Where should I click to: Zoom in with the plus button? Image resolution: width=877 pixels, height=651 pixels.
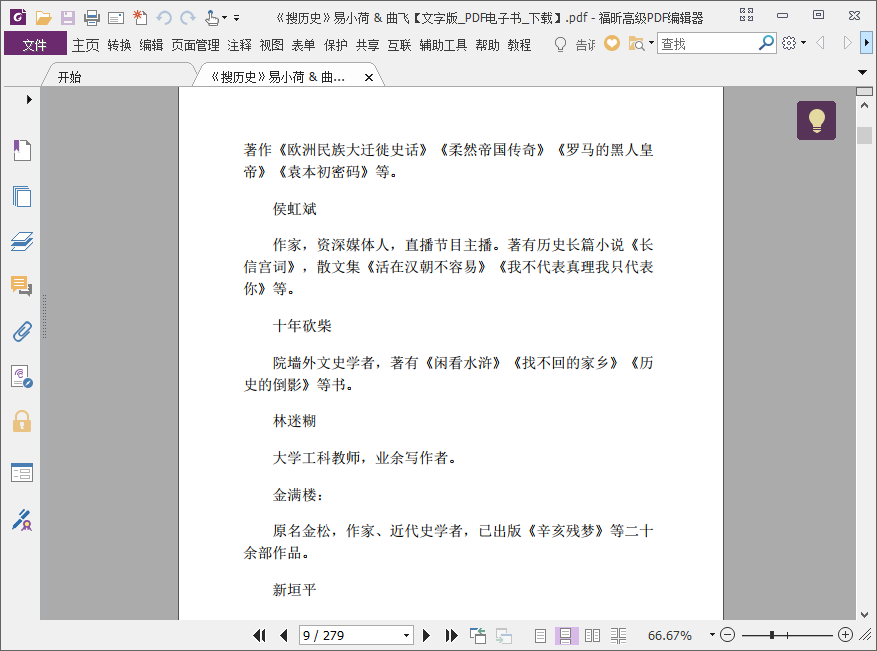[845, 635]
